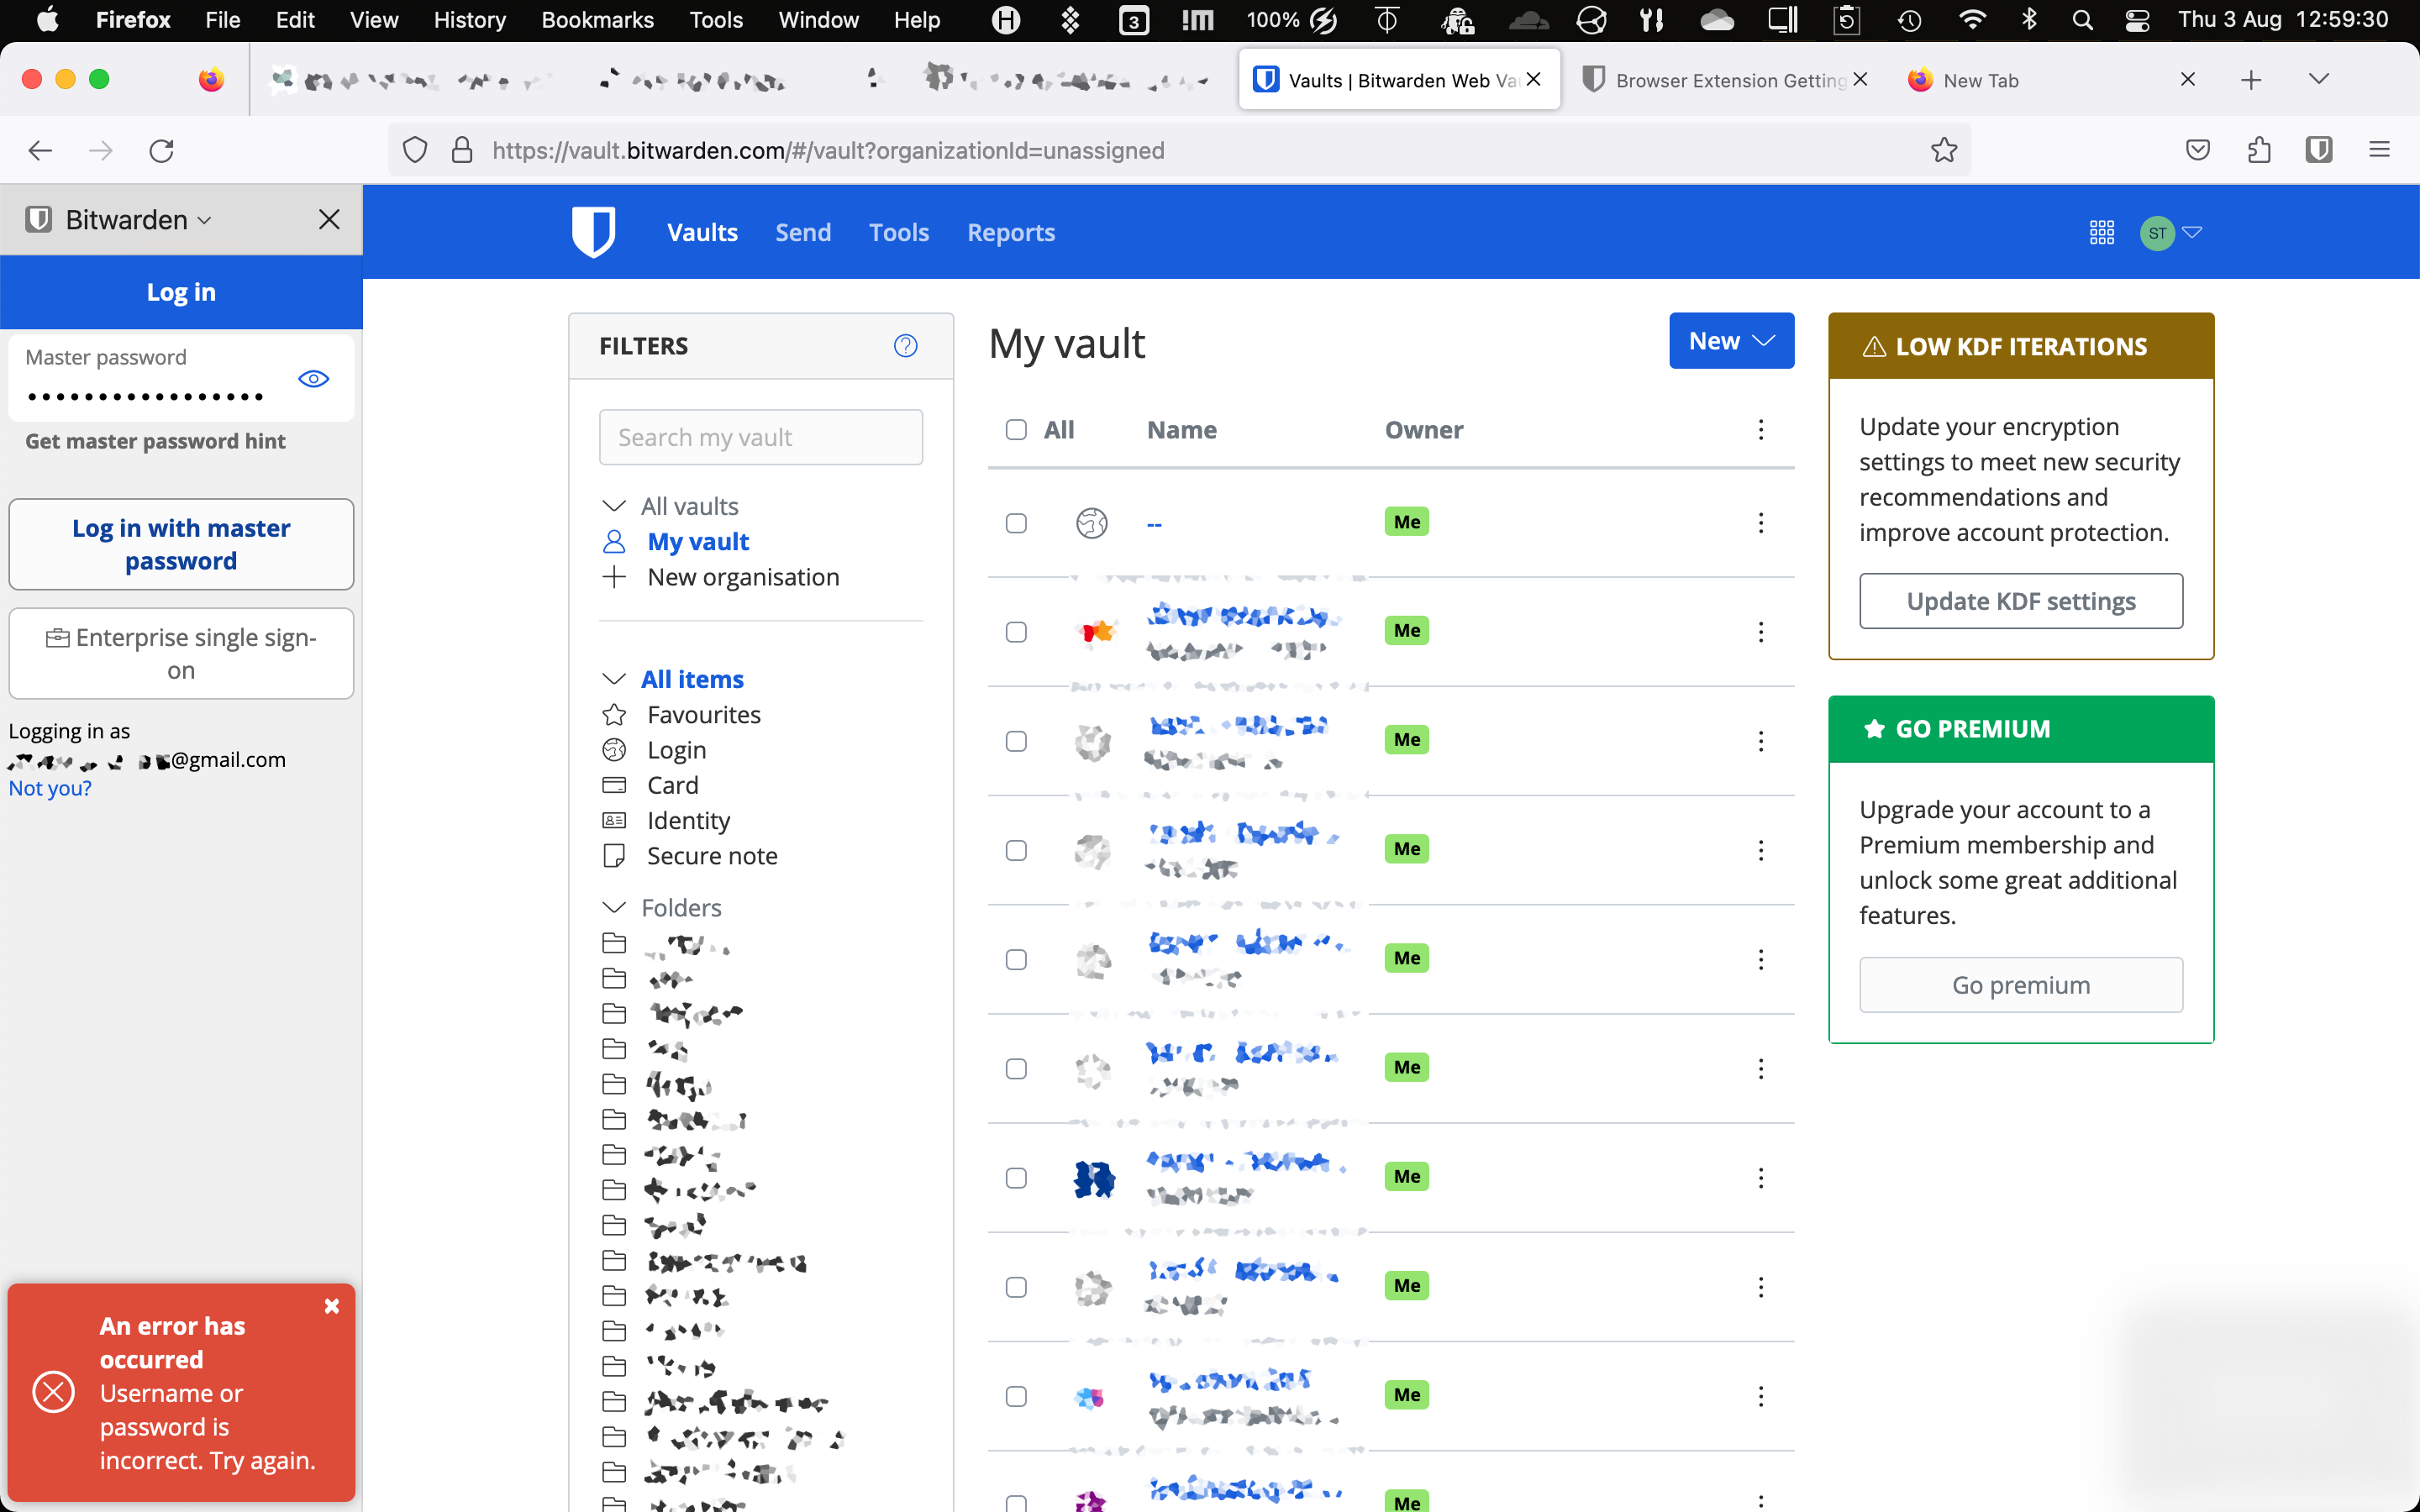The image size is (2420, 1512).
Task: Check the checkbox of the first vault item
Action: pos(1016,522)
